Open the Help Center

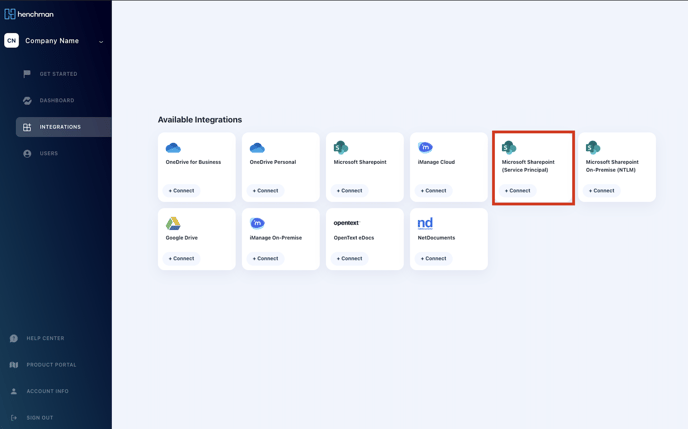tap(45, 339)
